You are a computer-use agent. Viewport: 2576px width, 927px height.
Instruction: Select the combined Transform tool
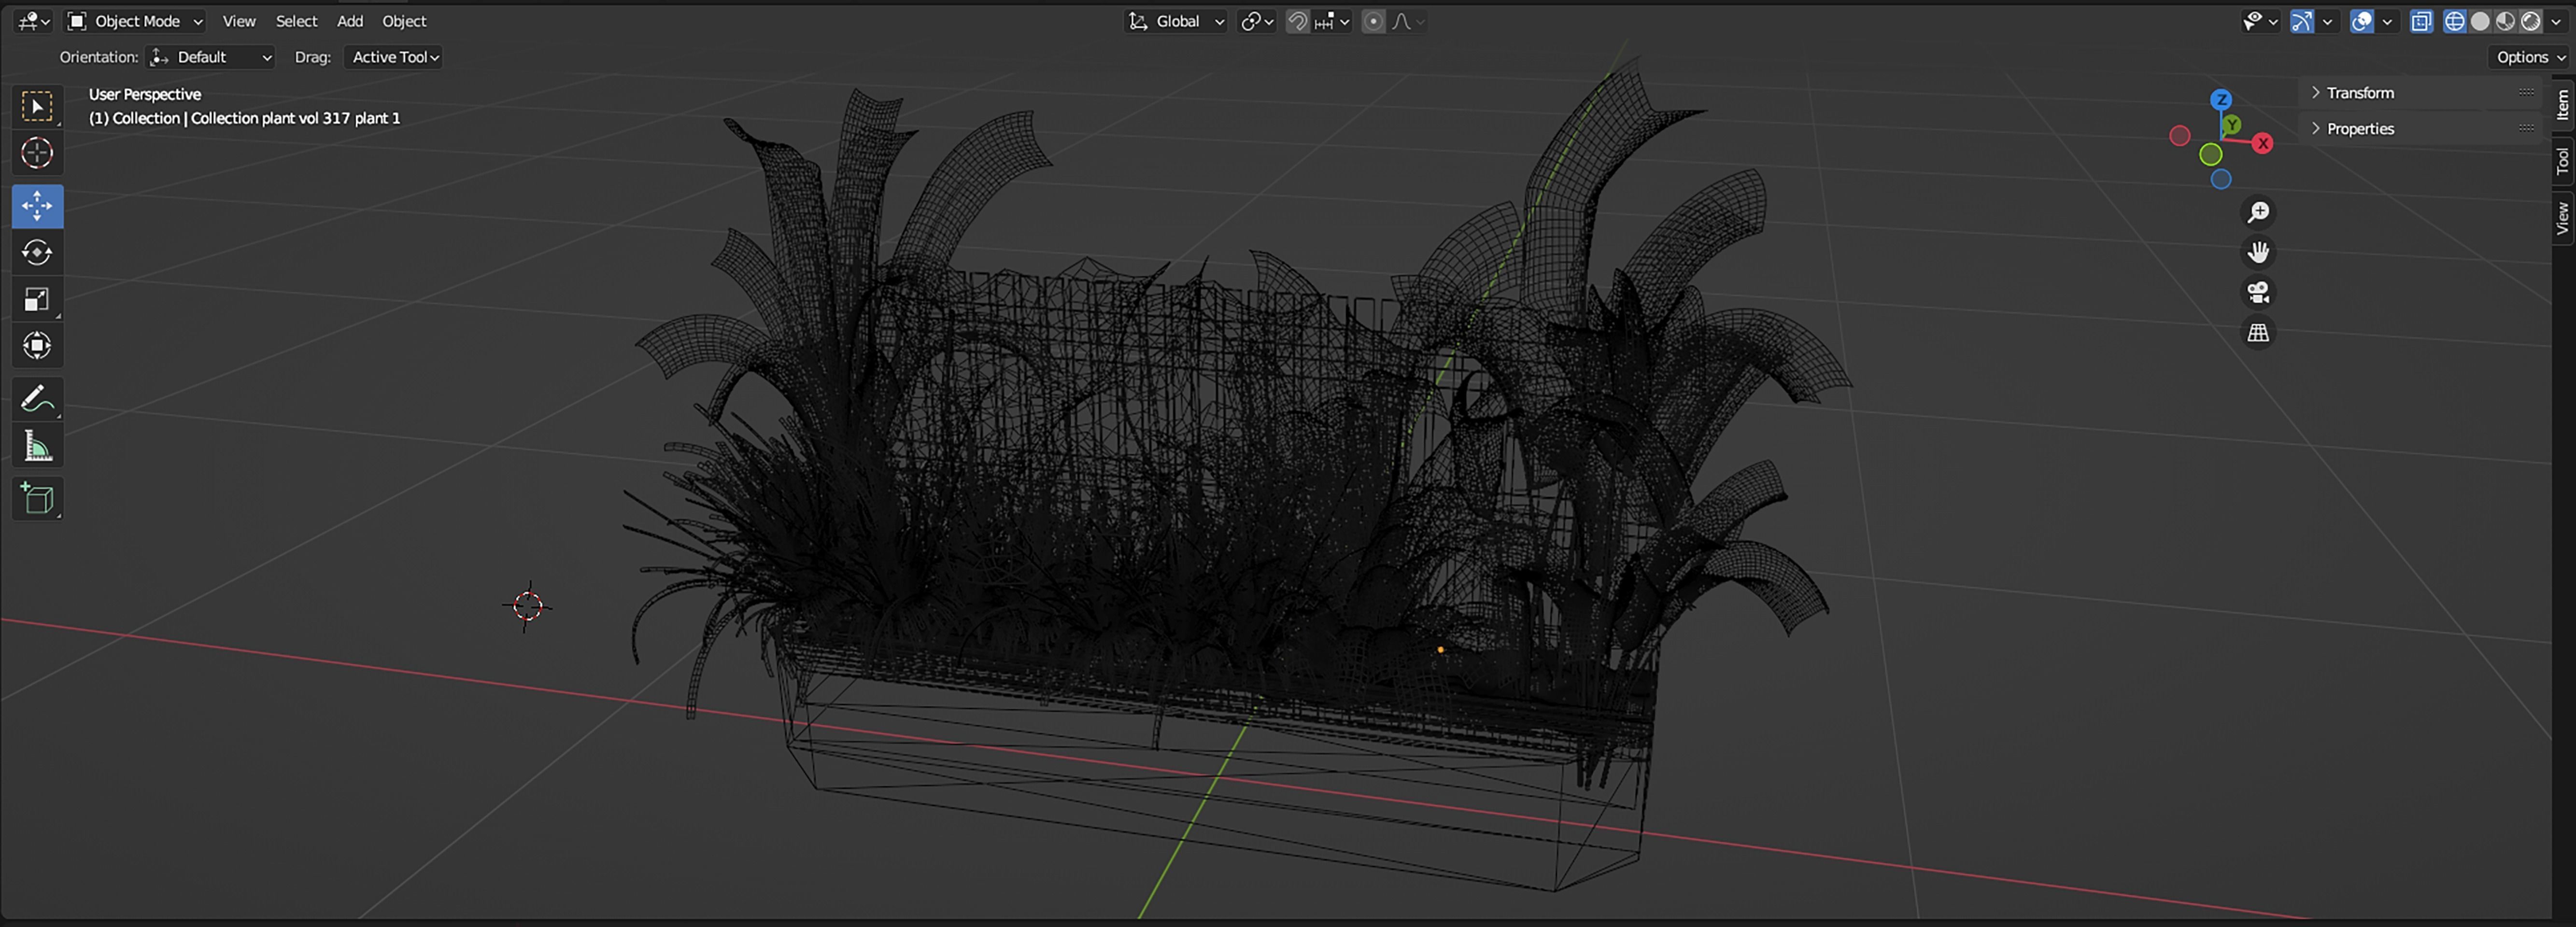(37, 345)
